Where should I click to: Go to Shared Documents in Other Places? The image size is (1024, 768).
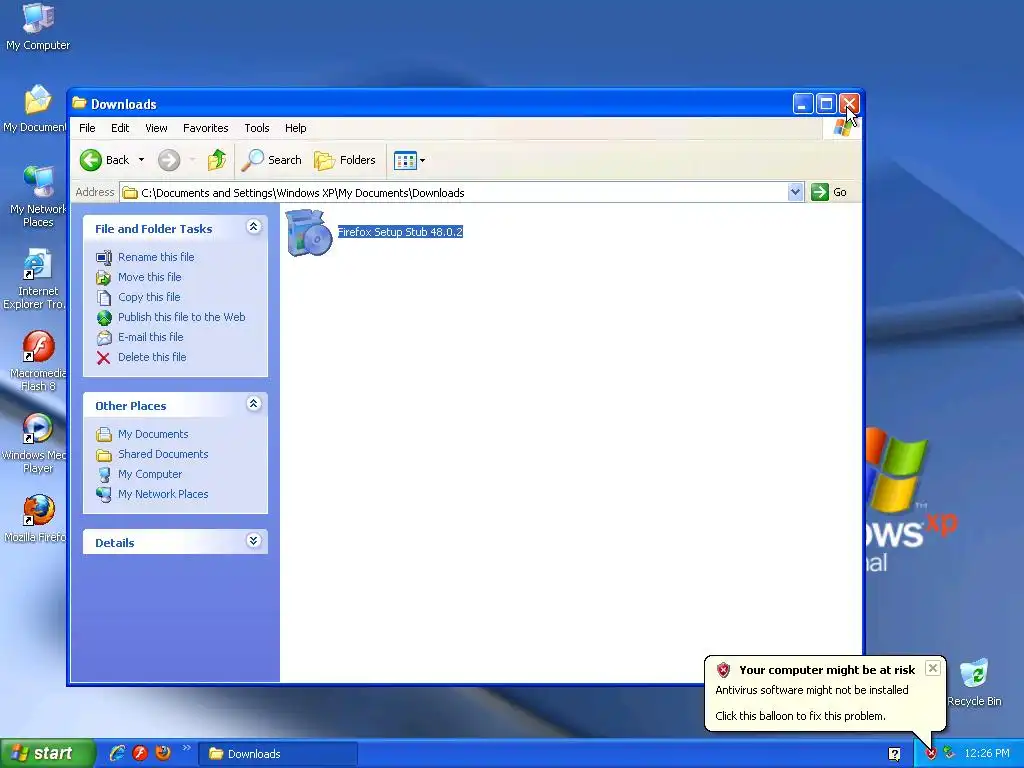pos(163,455)
